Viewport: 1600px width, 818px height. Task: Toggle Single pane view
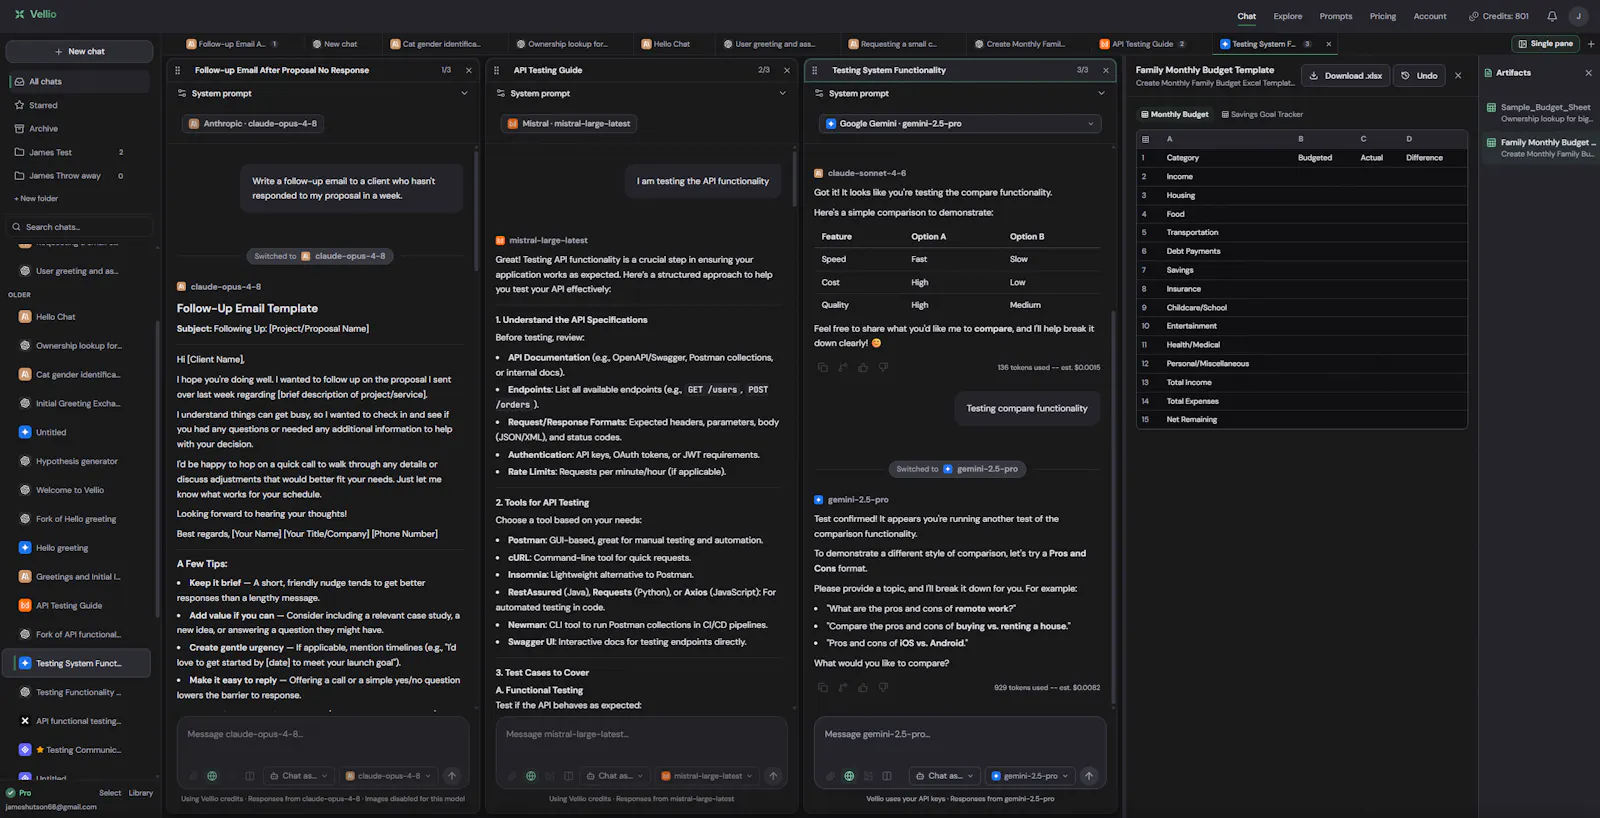click(1546, 44)
